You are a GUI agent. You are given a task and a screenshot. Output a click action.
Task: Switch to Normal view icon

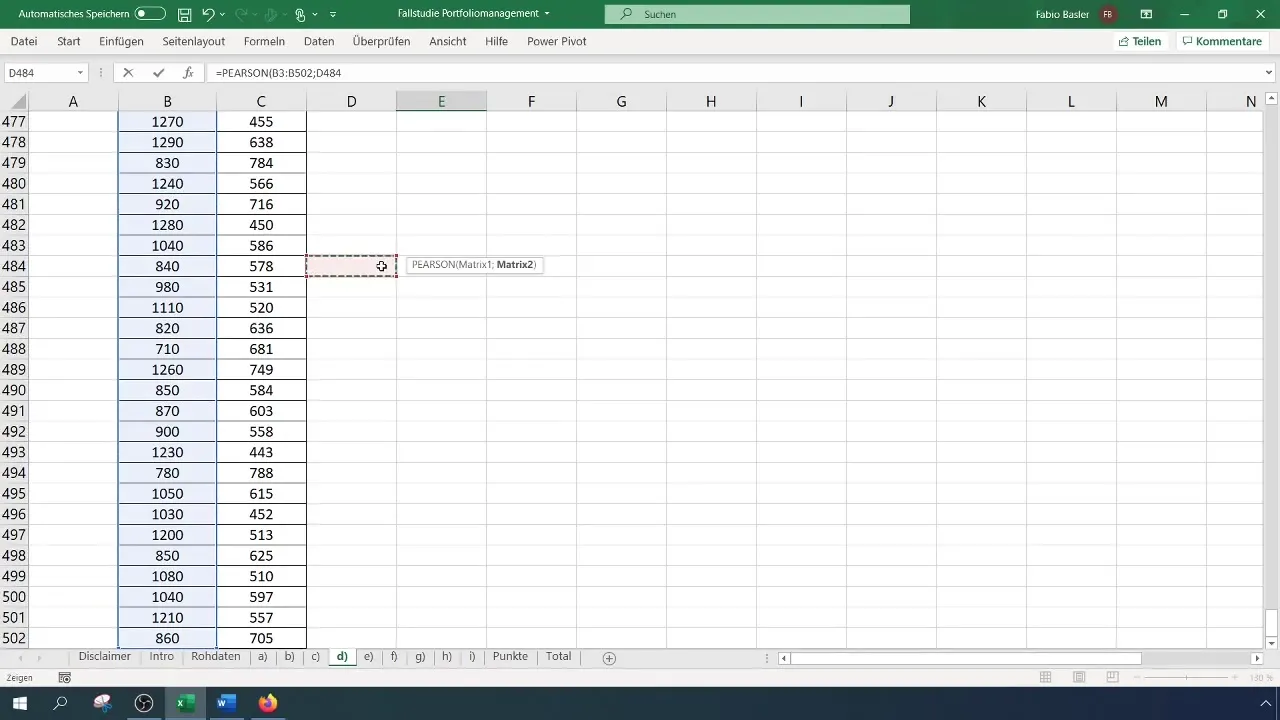(1046, 677)
